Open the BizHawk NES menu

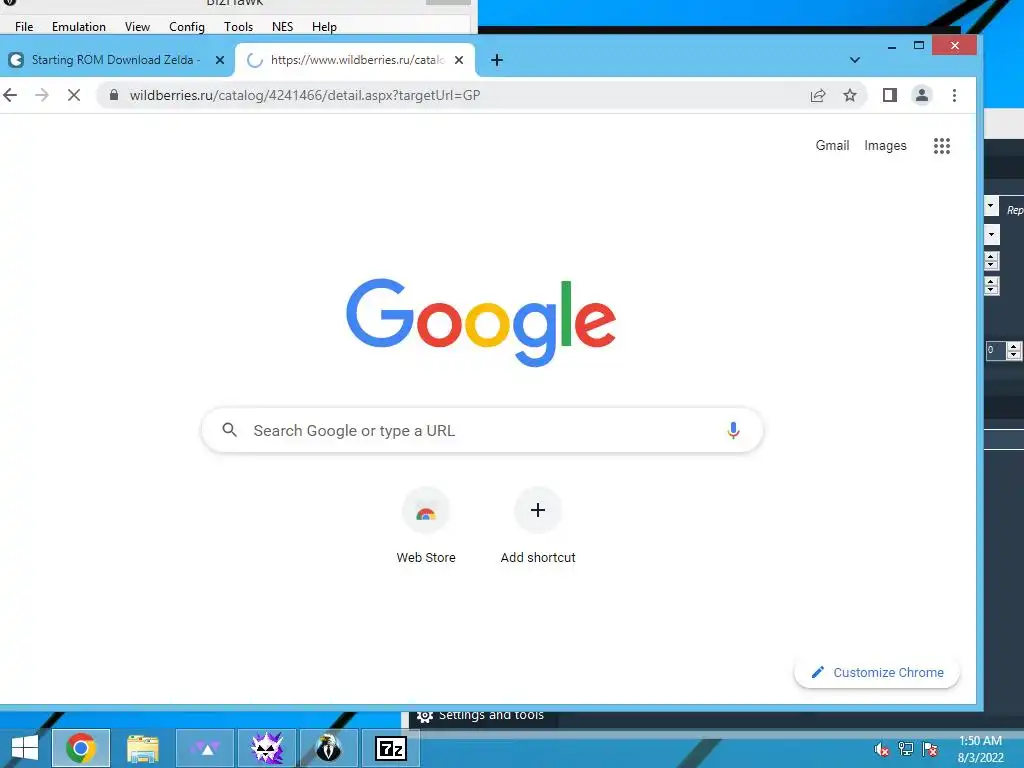[x=282, y=27]
